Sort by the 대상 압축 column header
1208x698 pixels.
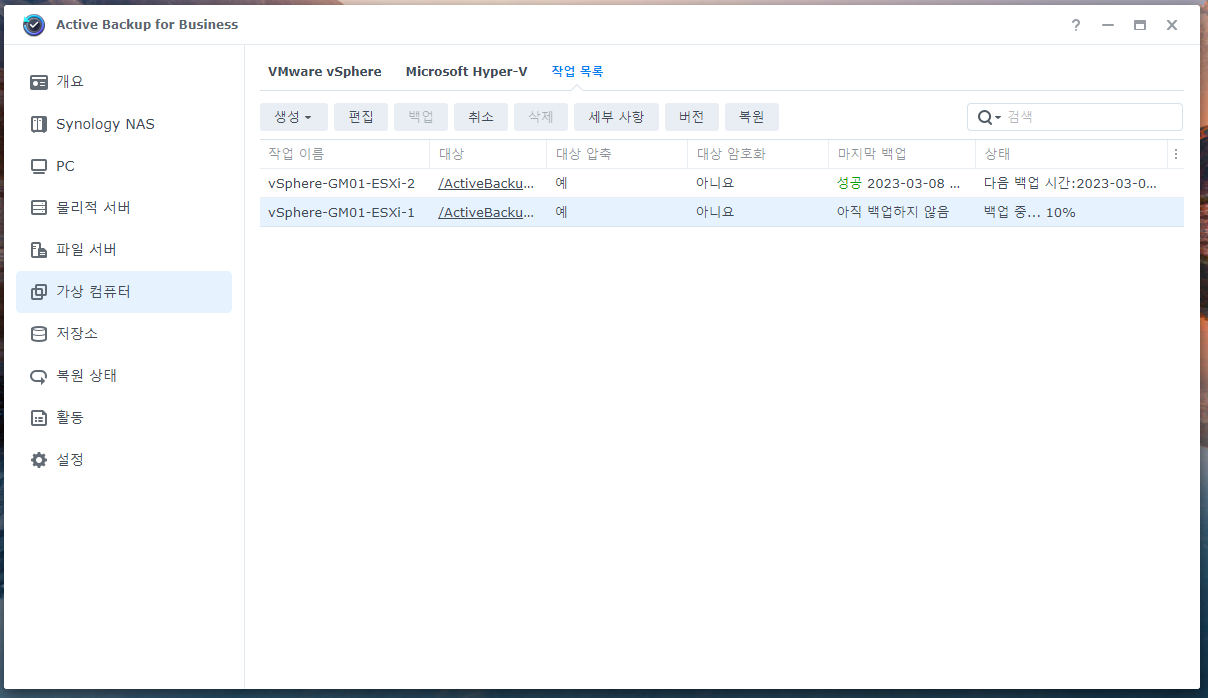pos(617,154)
